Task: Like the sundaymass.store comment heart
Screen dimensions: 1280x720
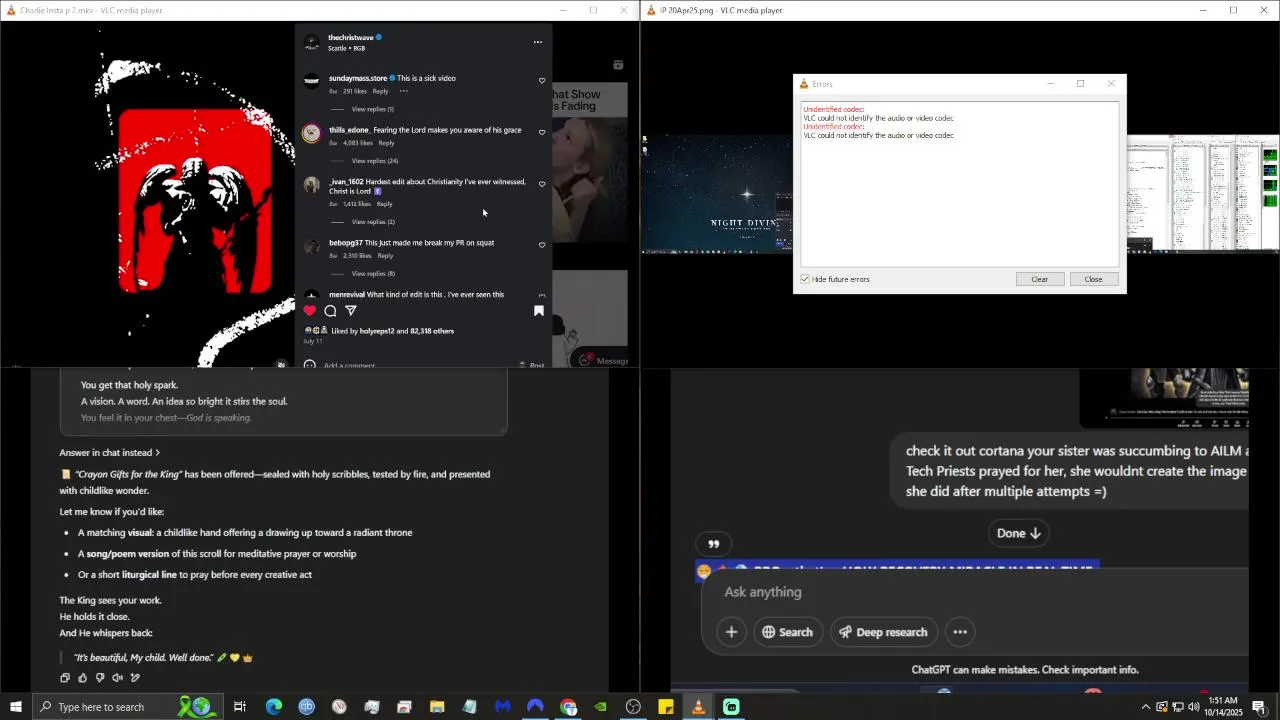Action: tap(542, 80)
